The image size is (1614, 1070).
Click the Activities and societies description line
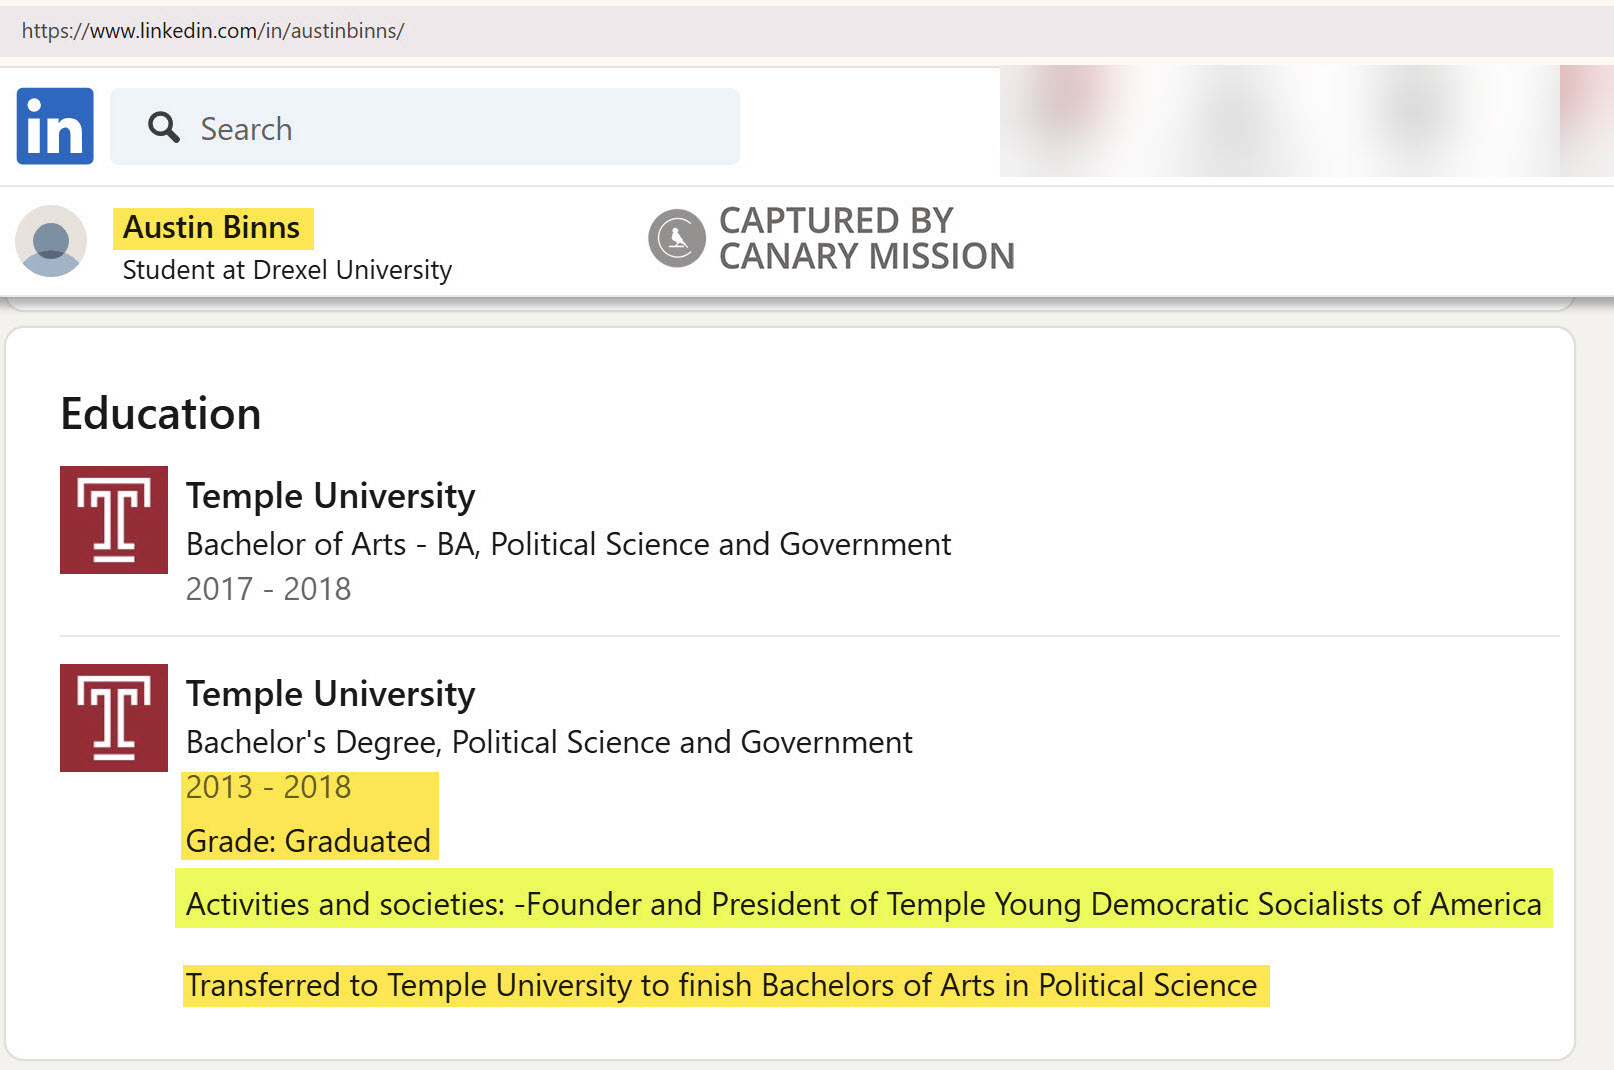click(x=863, y=904)
